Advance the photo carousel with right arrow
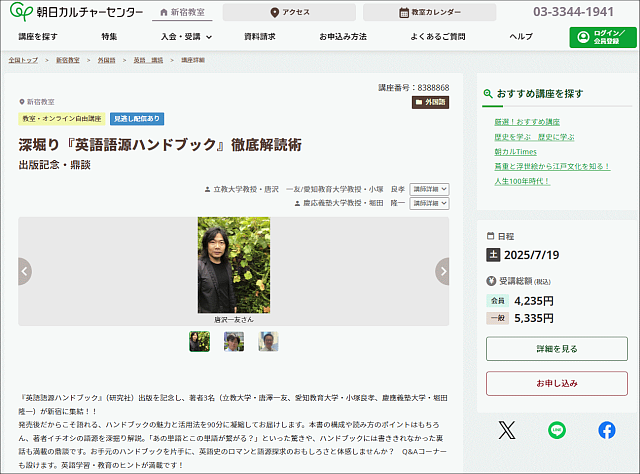640x474 pixels. (443, 271)
